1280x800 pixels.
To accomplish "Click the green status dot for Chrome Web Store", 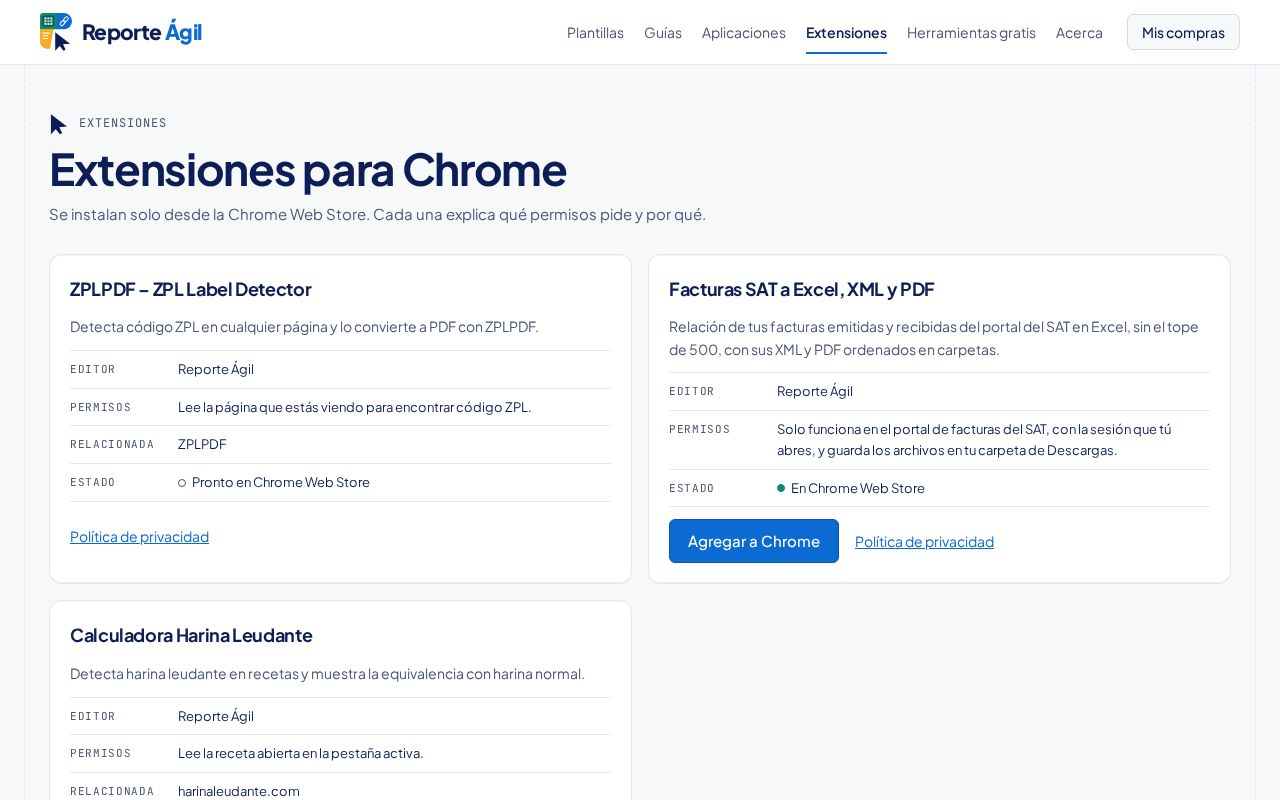I will pyautogui.click(x=781, y=488).
